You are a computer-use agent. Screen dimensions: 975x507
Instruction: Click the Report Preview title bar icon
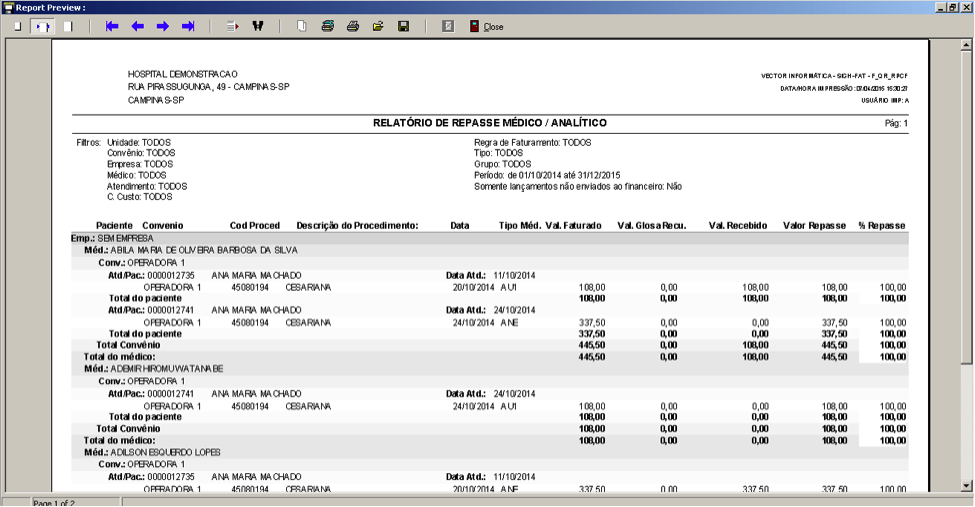click(x=8, y=7)
